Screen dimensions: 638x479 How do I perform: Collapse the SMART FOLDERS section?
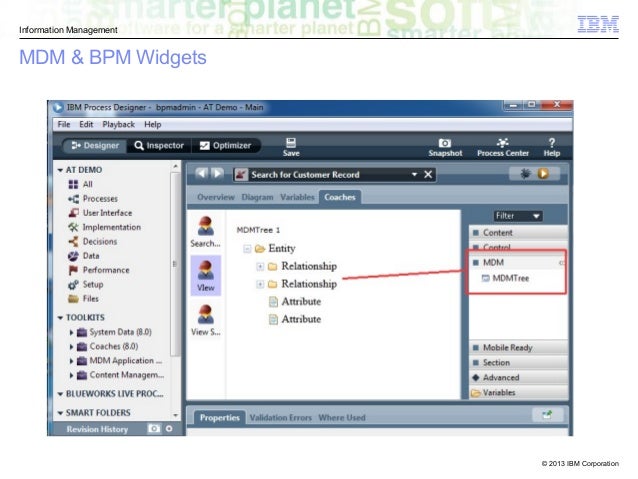point(60,413)
